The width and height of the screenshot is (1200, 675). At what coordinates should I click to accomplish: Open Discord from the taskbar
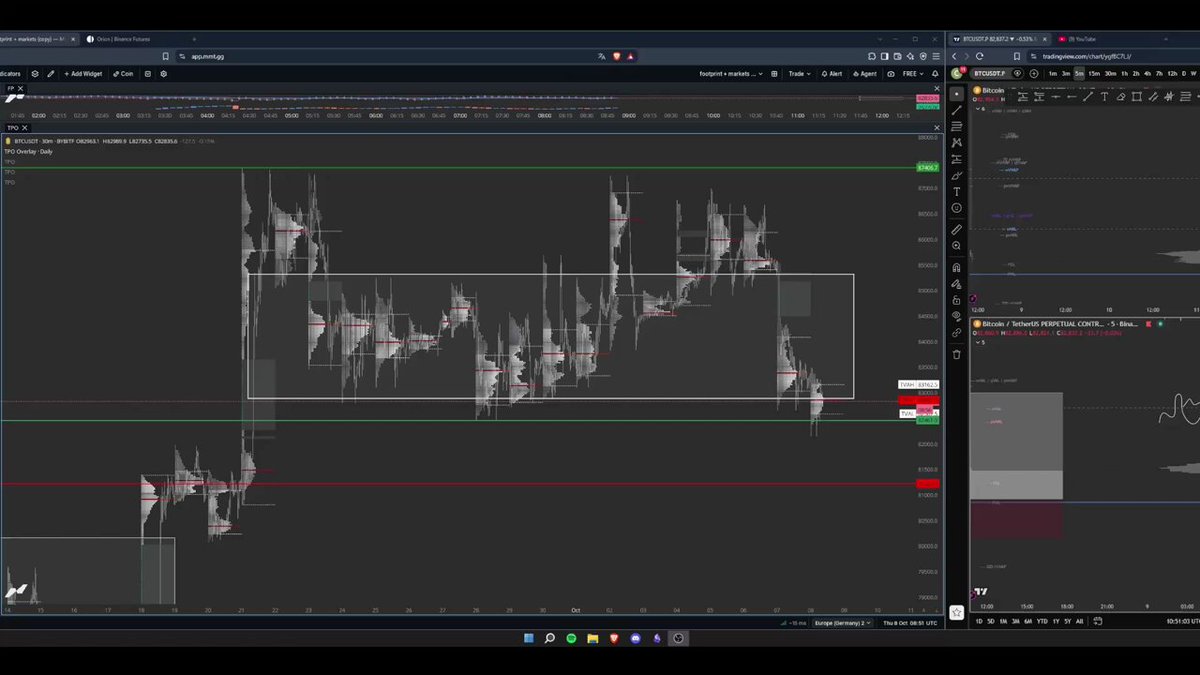[x=636, y=638]
